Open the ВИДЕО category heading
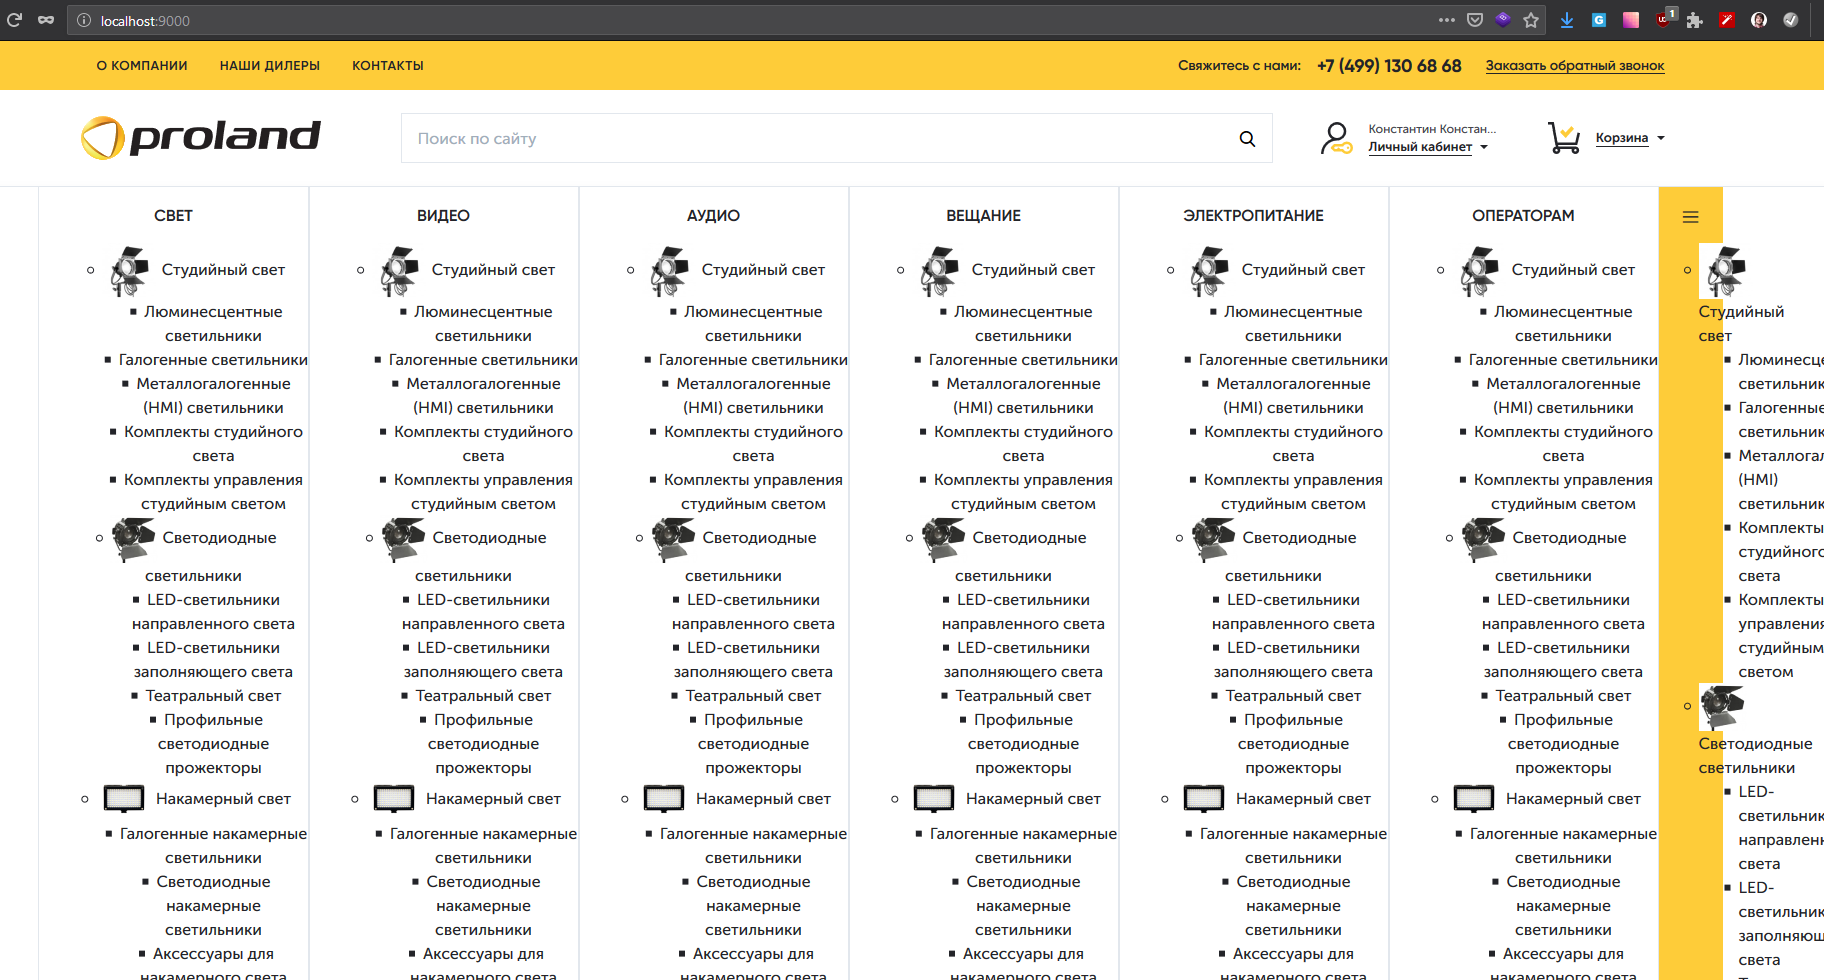1824x980 pixels. (x=443, y=216)
